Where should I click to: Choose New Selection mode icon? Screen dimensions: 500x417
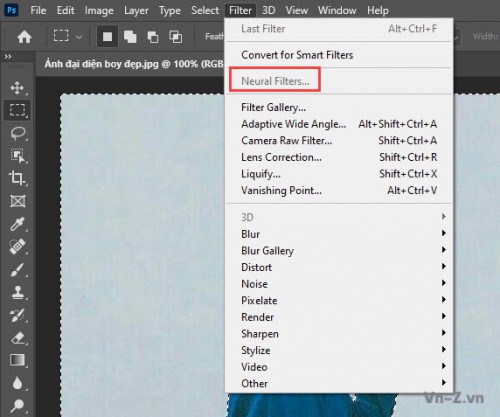point(107,36)
